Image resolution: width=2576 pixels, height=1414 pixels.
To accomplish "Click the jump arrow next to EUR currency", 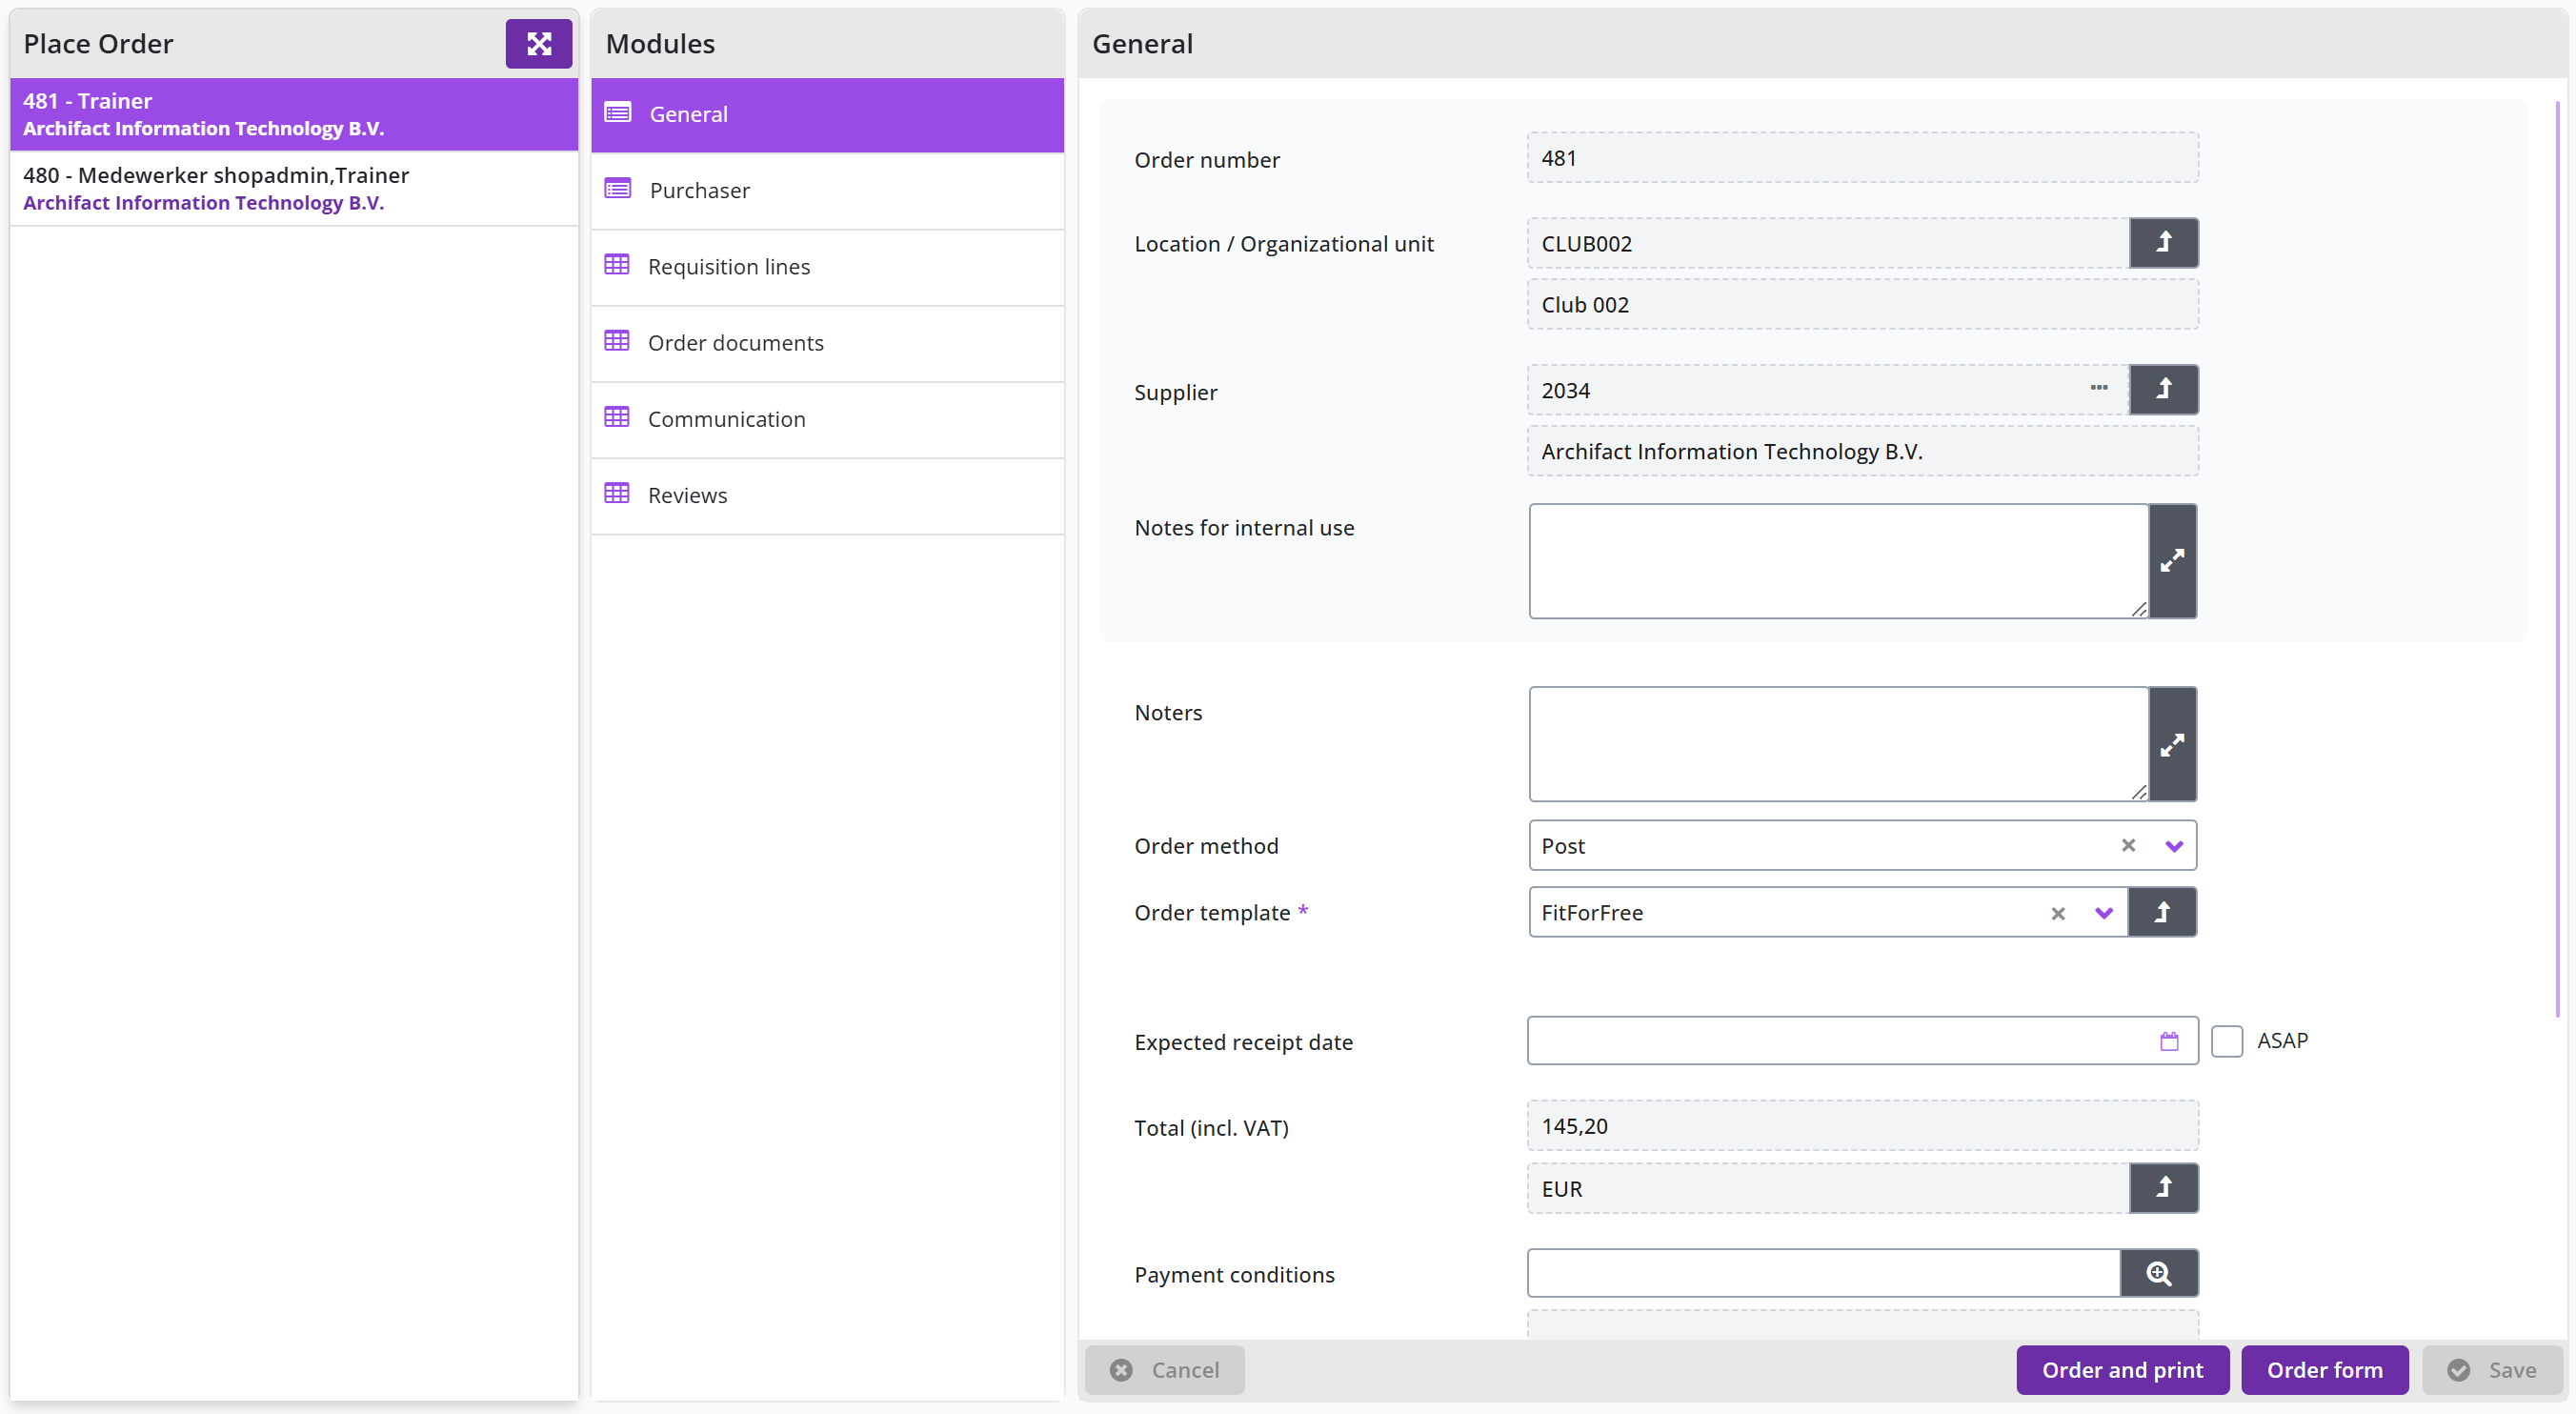I will coord(2163,1188).
